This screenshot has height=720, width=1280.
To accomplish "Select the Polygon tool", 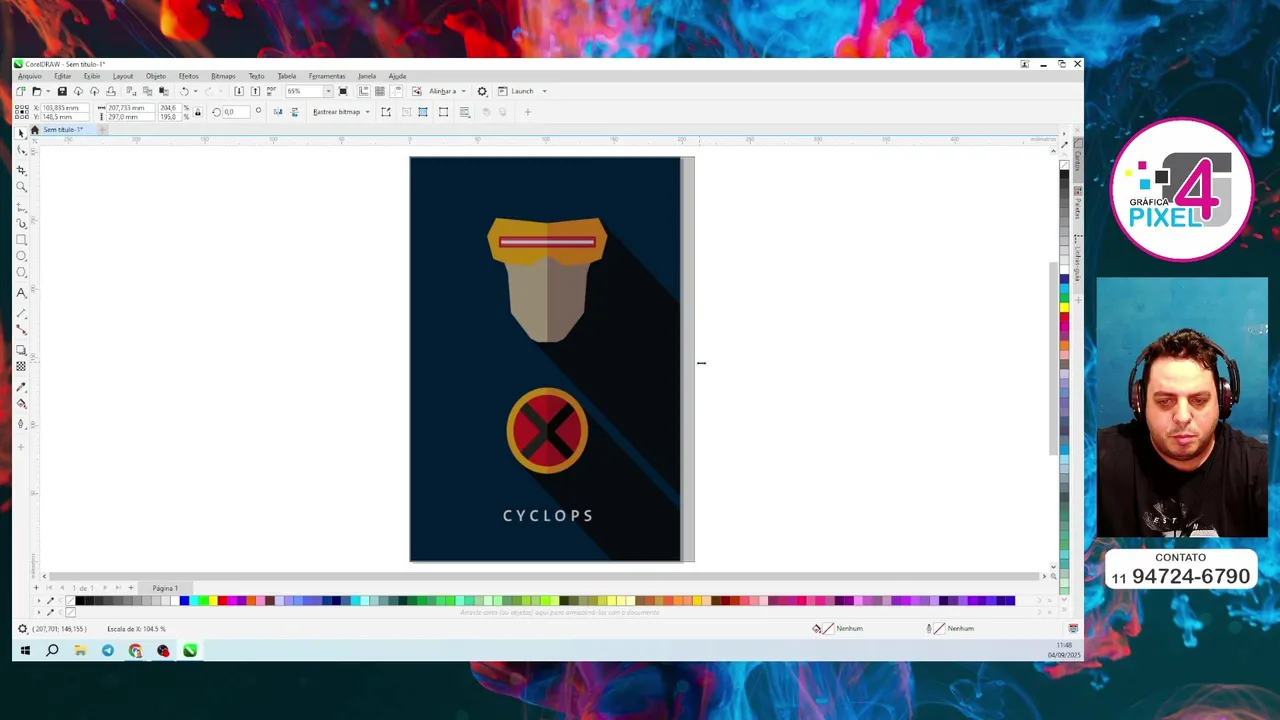I will coord(21,273).
